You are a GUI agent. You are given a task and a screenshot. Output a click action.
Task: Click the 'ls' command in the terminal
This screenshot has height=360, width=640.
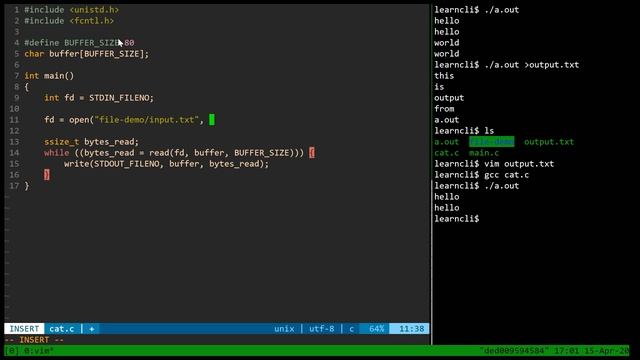pos(489,131)
